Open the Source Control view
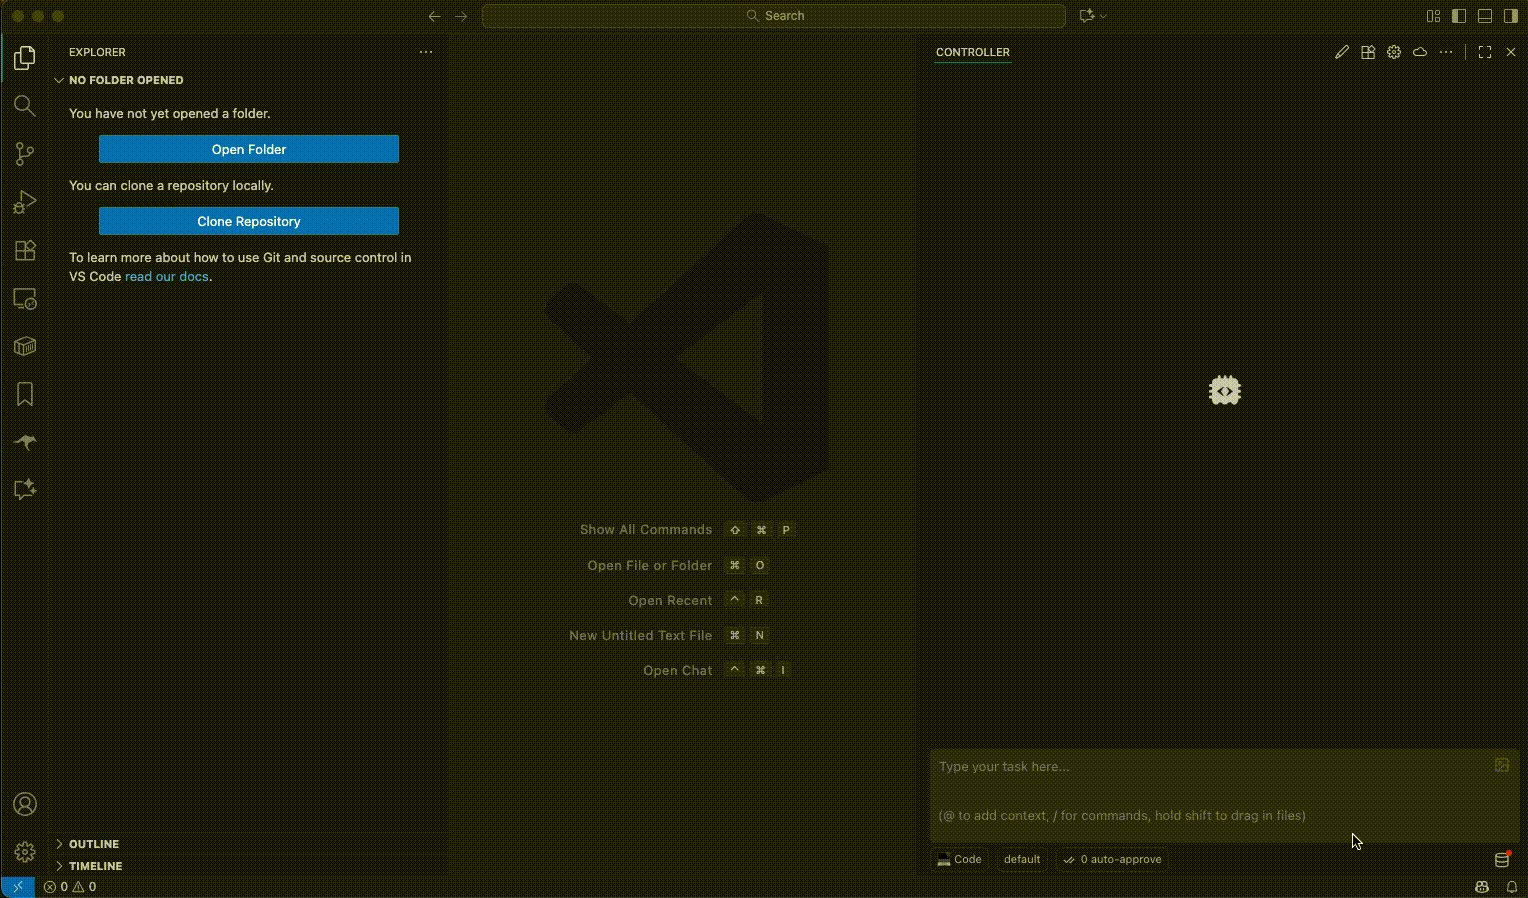Screen dimensions: 1528x898 25,154
